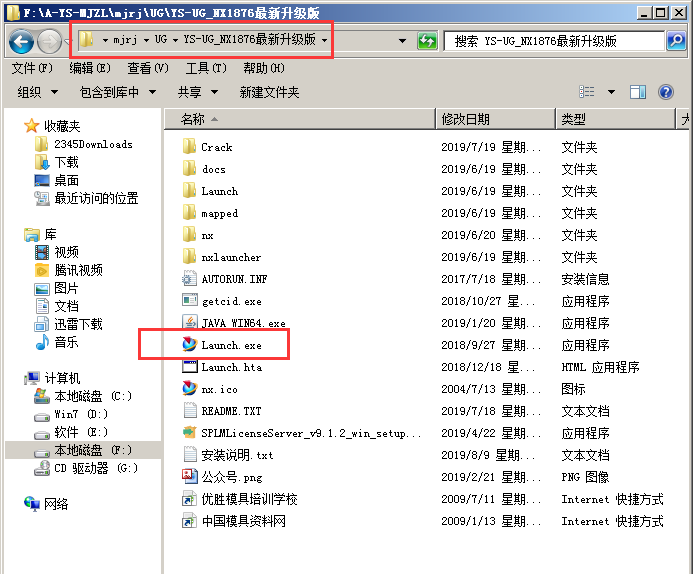Open the 包含到库中 dropdown
The image size is (693, 574).
tap(117, 92)
